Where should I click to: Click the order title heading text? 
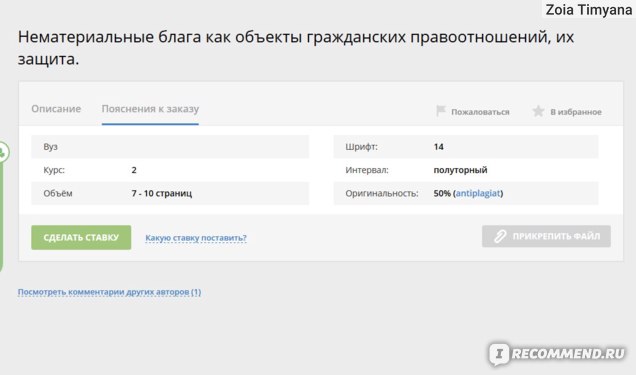296,48
